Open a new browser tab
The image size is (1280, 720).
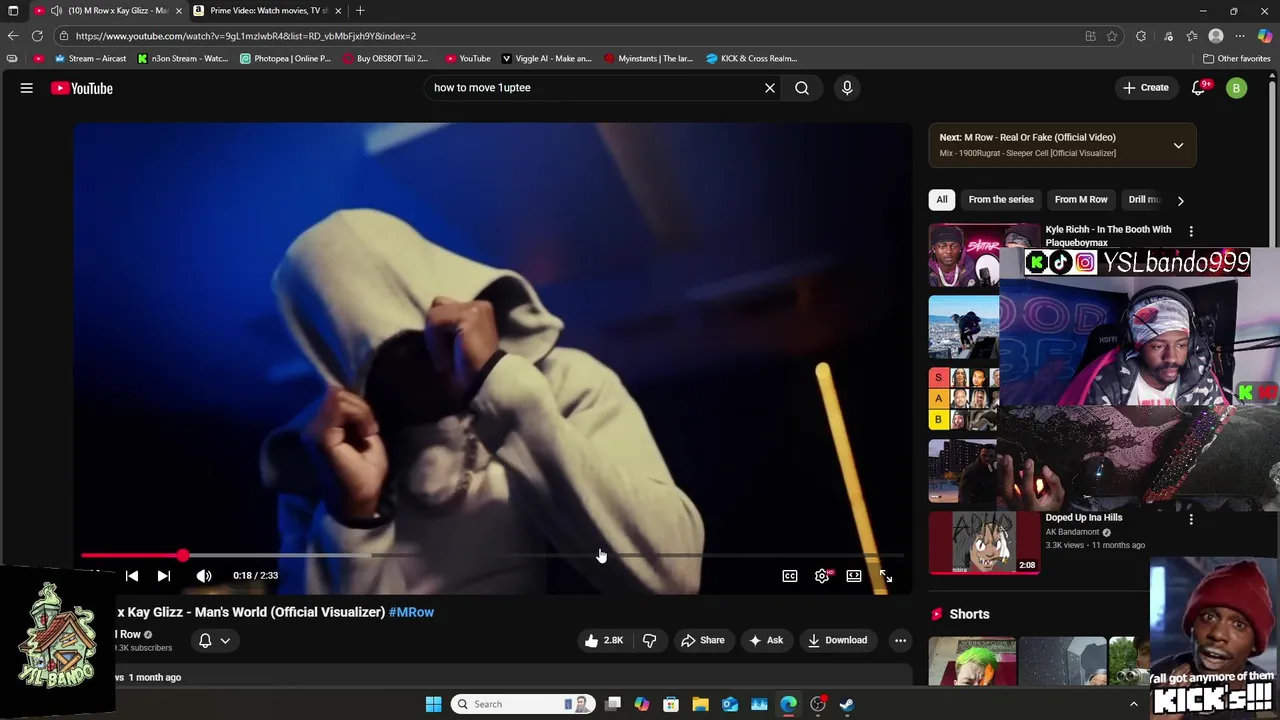360,11
